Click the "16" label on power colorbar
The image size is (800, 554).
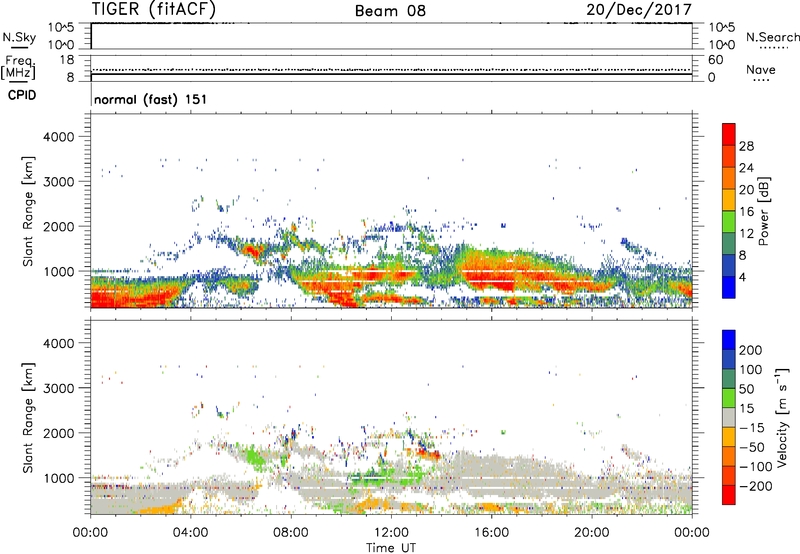pyautogui.click(x=746, y=212)
